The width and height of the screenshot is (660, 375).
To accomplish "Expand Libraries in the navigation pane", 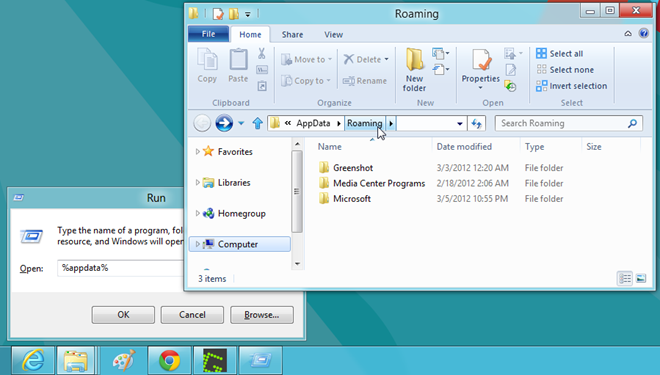I will point(197,182).
